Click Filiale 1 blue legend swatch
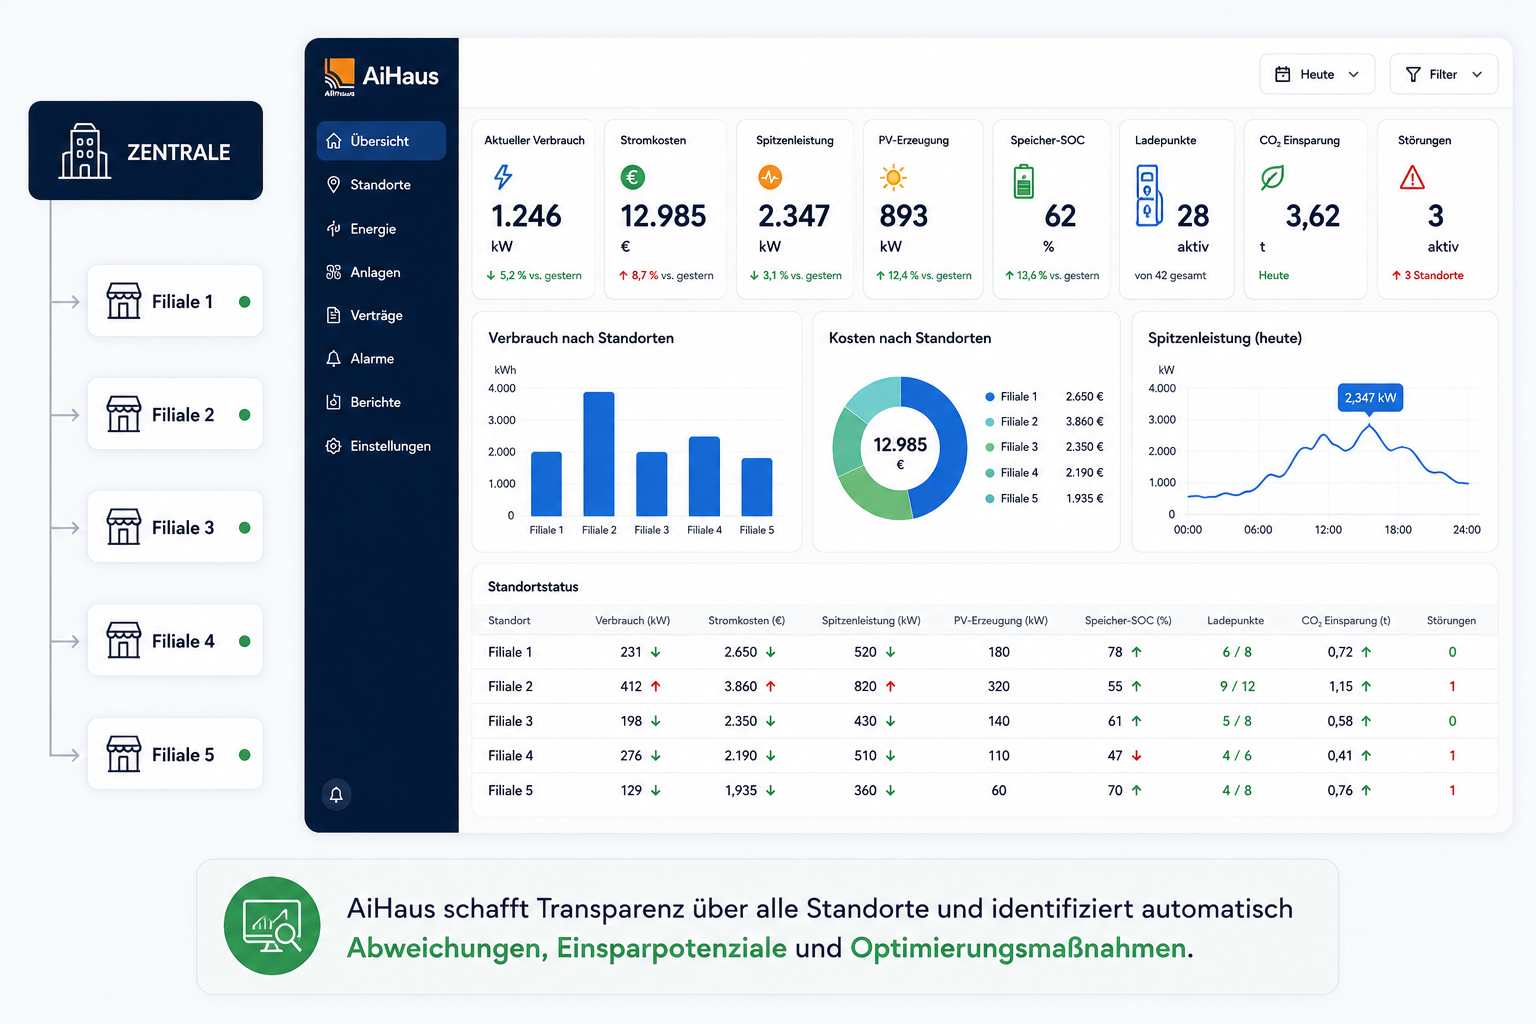 click(x=990, y=397)
